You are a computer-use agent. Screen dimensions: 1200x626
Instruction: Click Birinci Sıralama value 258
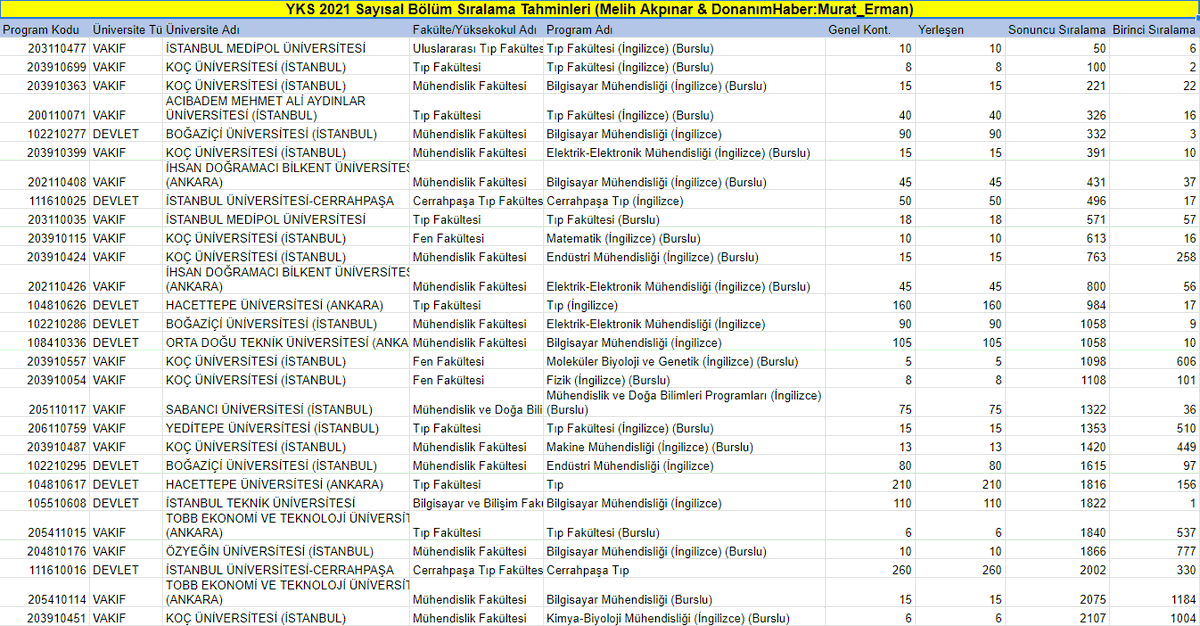[1154, 257]
